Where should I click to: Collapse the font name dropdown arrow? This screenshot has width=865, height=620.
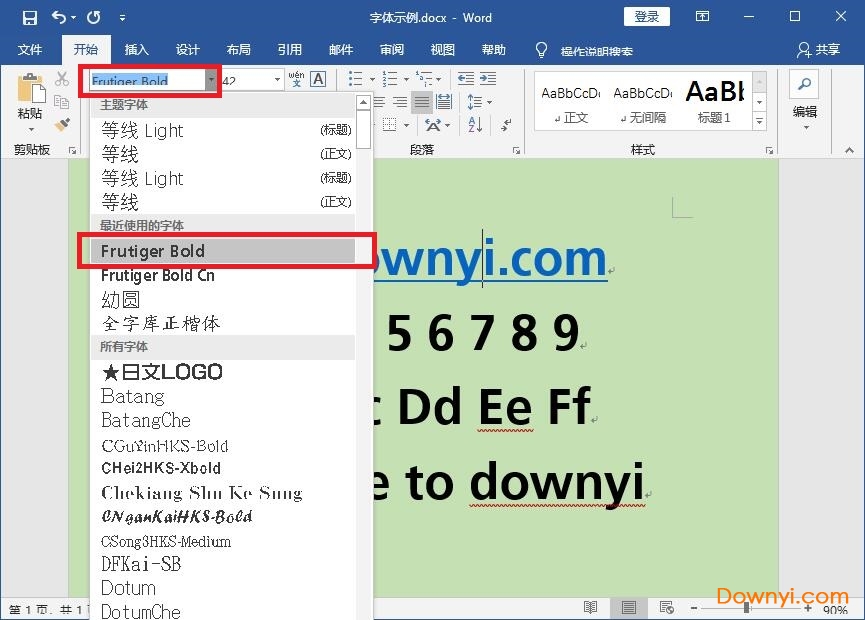pos(211,80)
